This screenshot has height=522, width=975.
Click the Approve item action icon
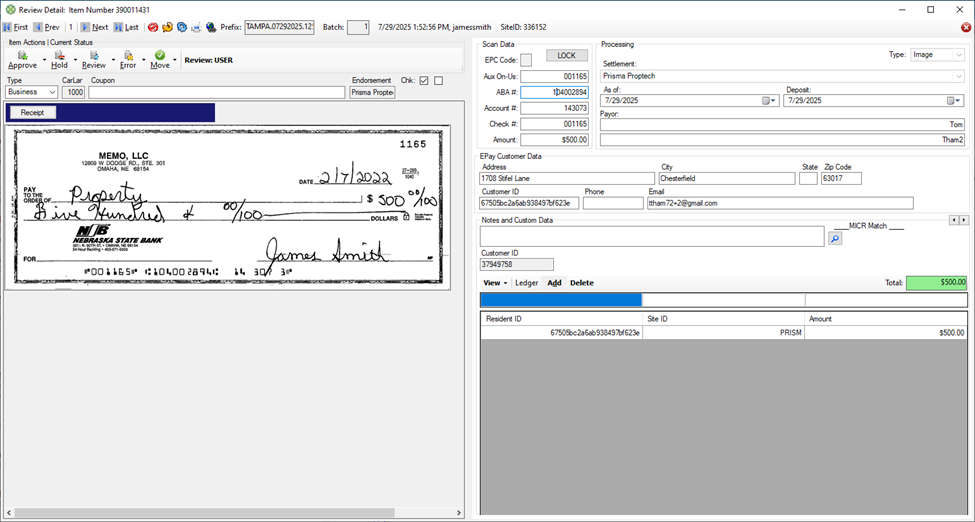[x=23, y=57]
